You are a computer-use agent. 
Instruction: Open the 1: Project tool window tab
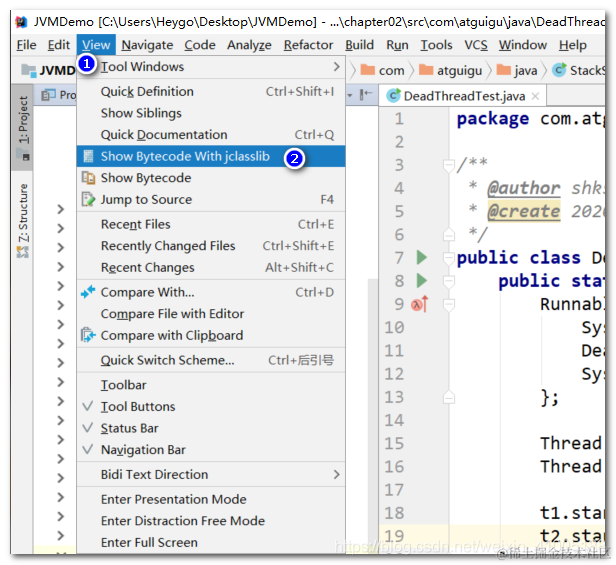pyautogui.click(x=22, y=127)
